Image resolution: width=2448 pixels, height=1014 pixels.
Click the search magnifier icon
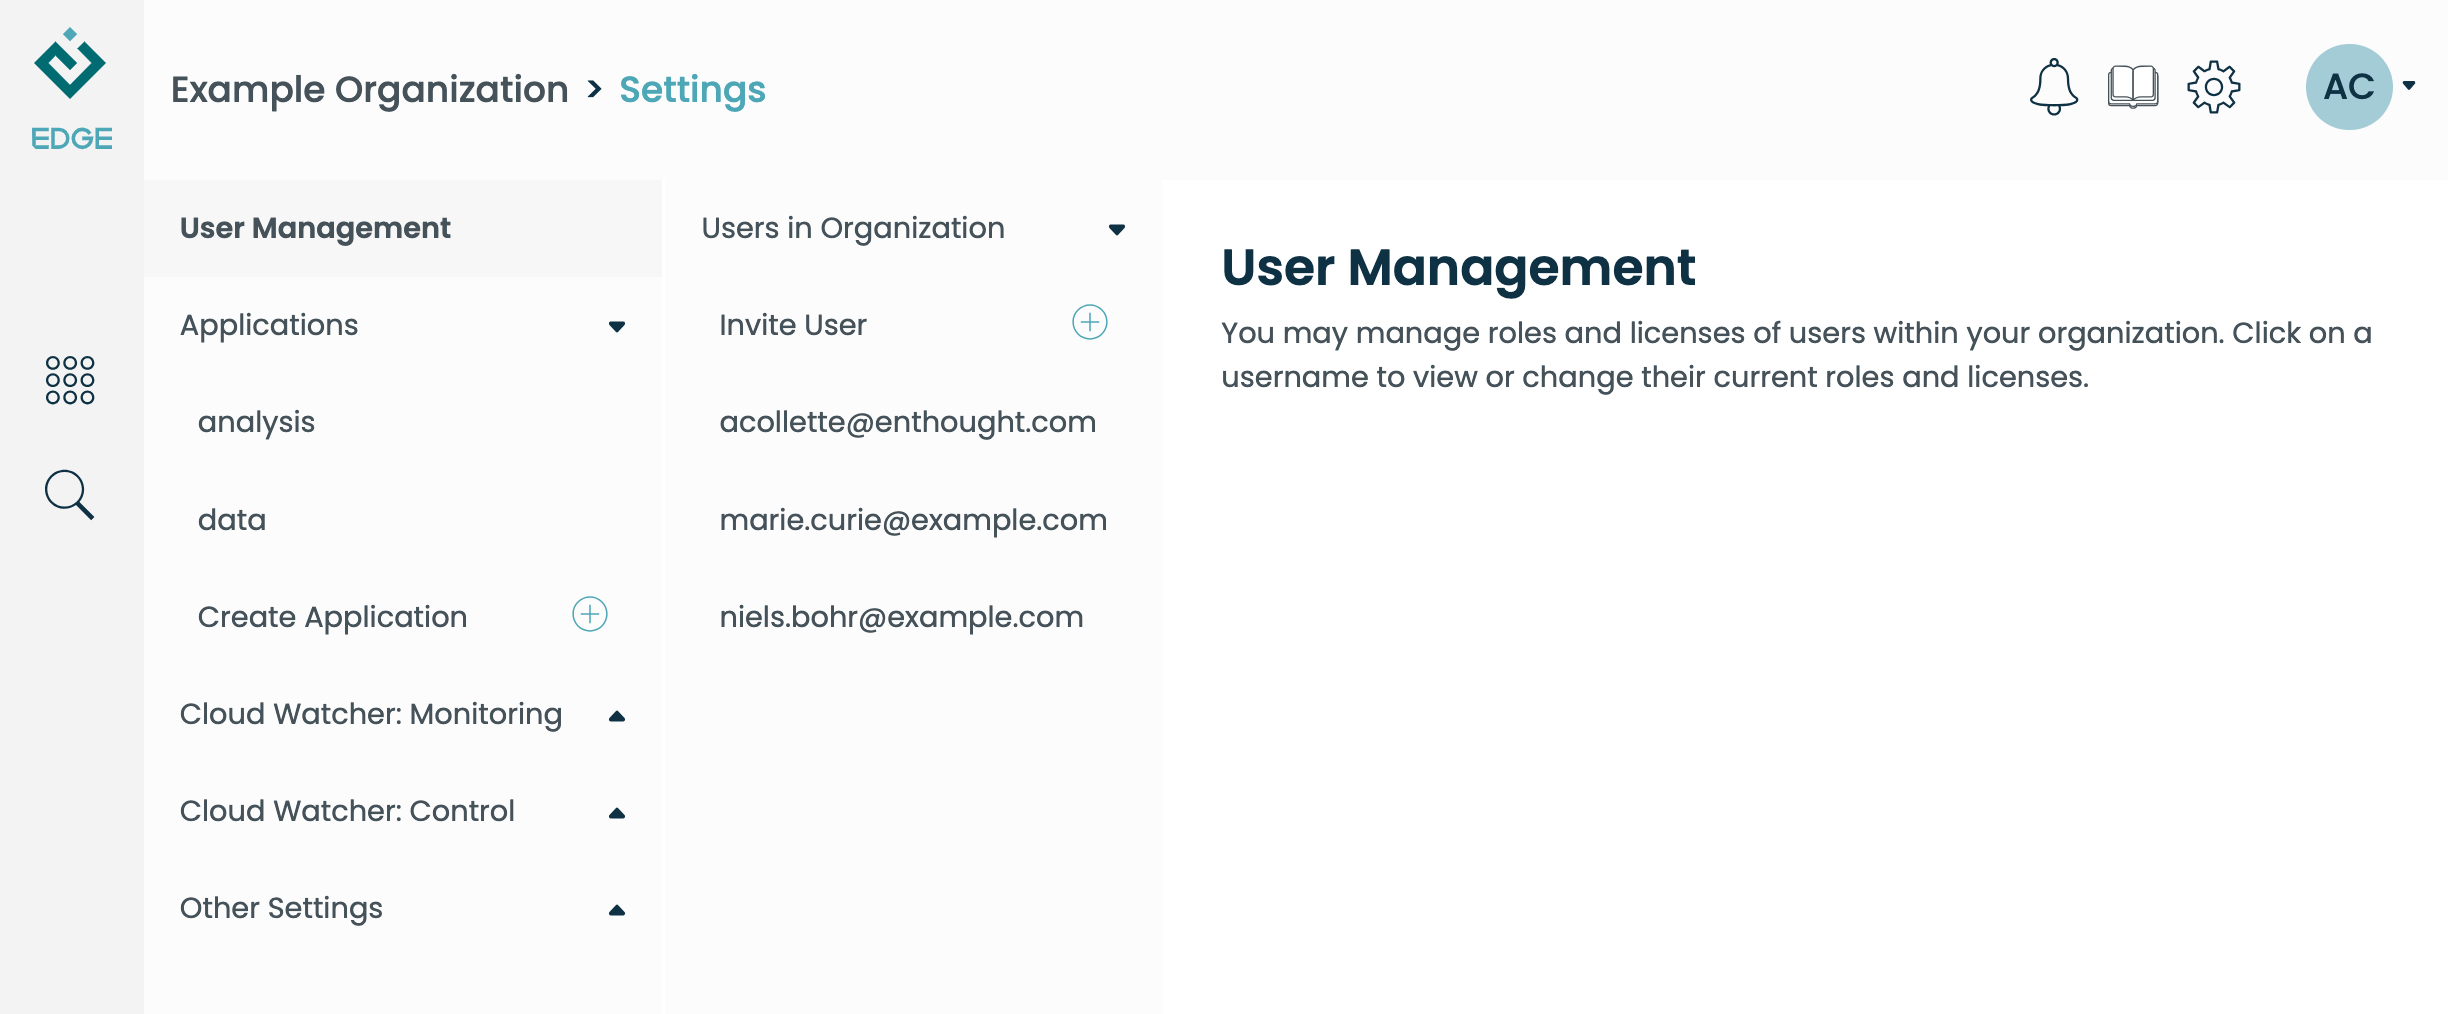coord(70,495)
